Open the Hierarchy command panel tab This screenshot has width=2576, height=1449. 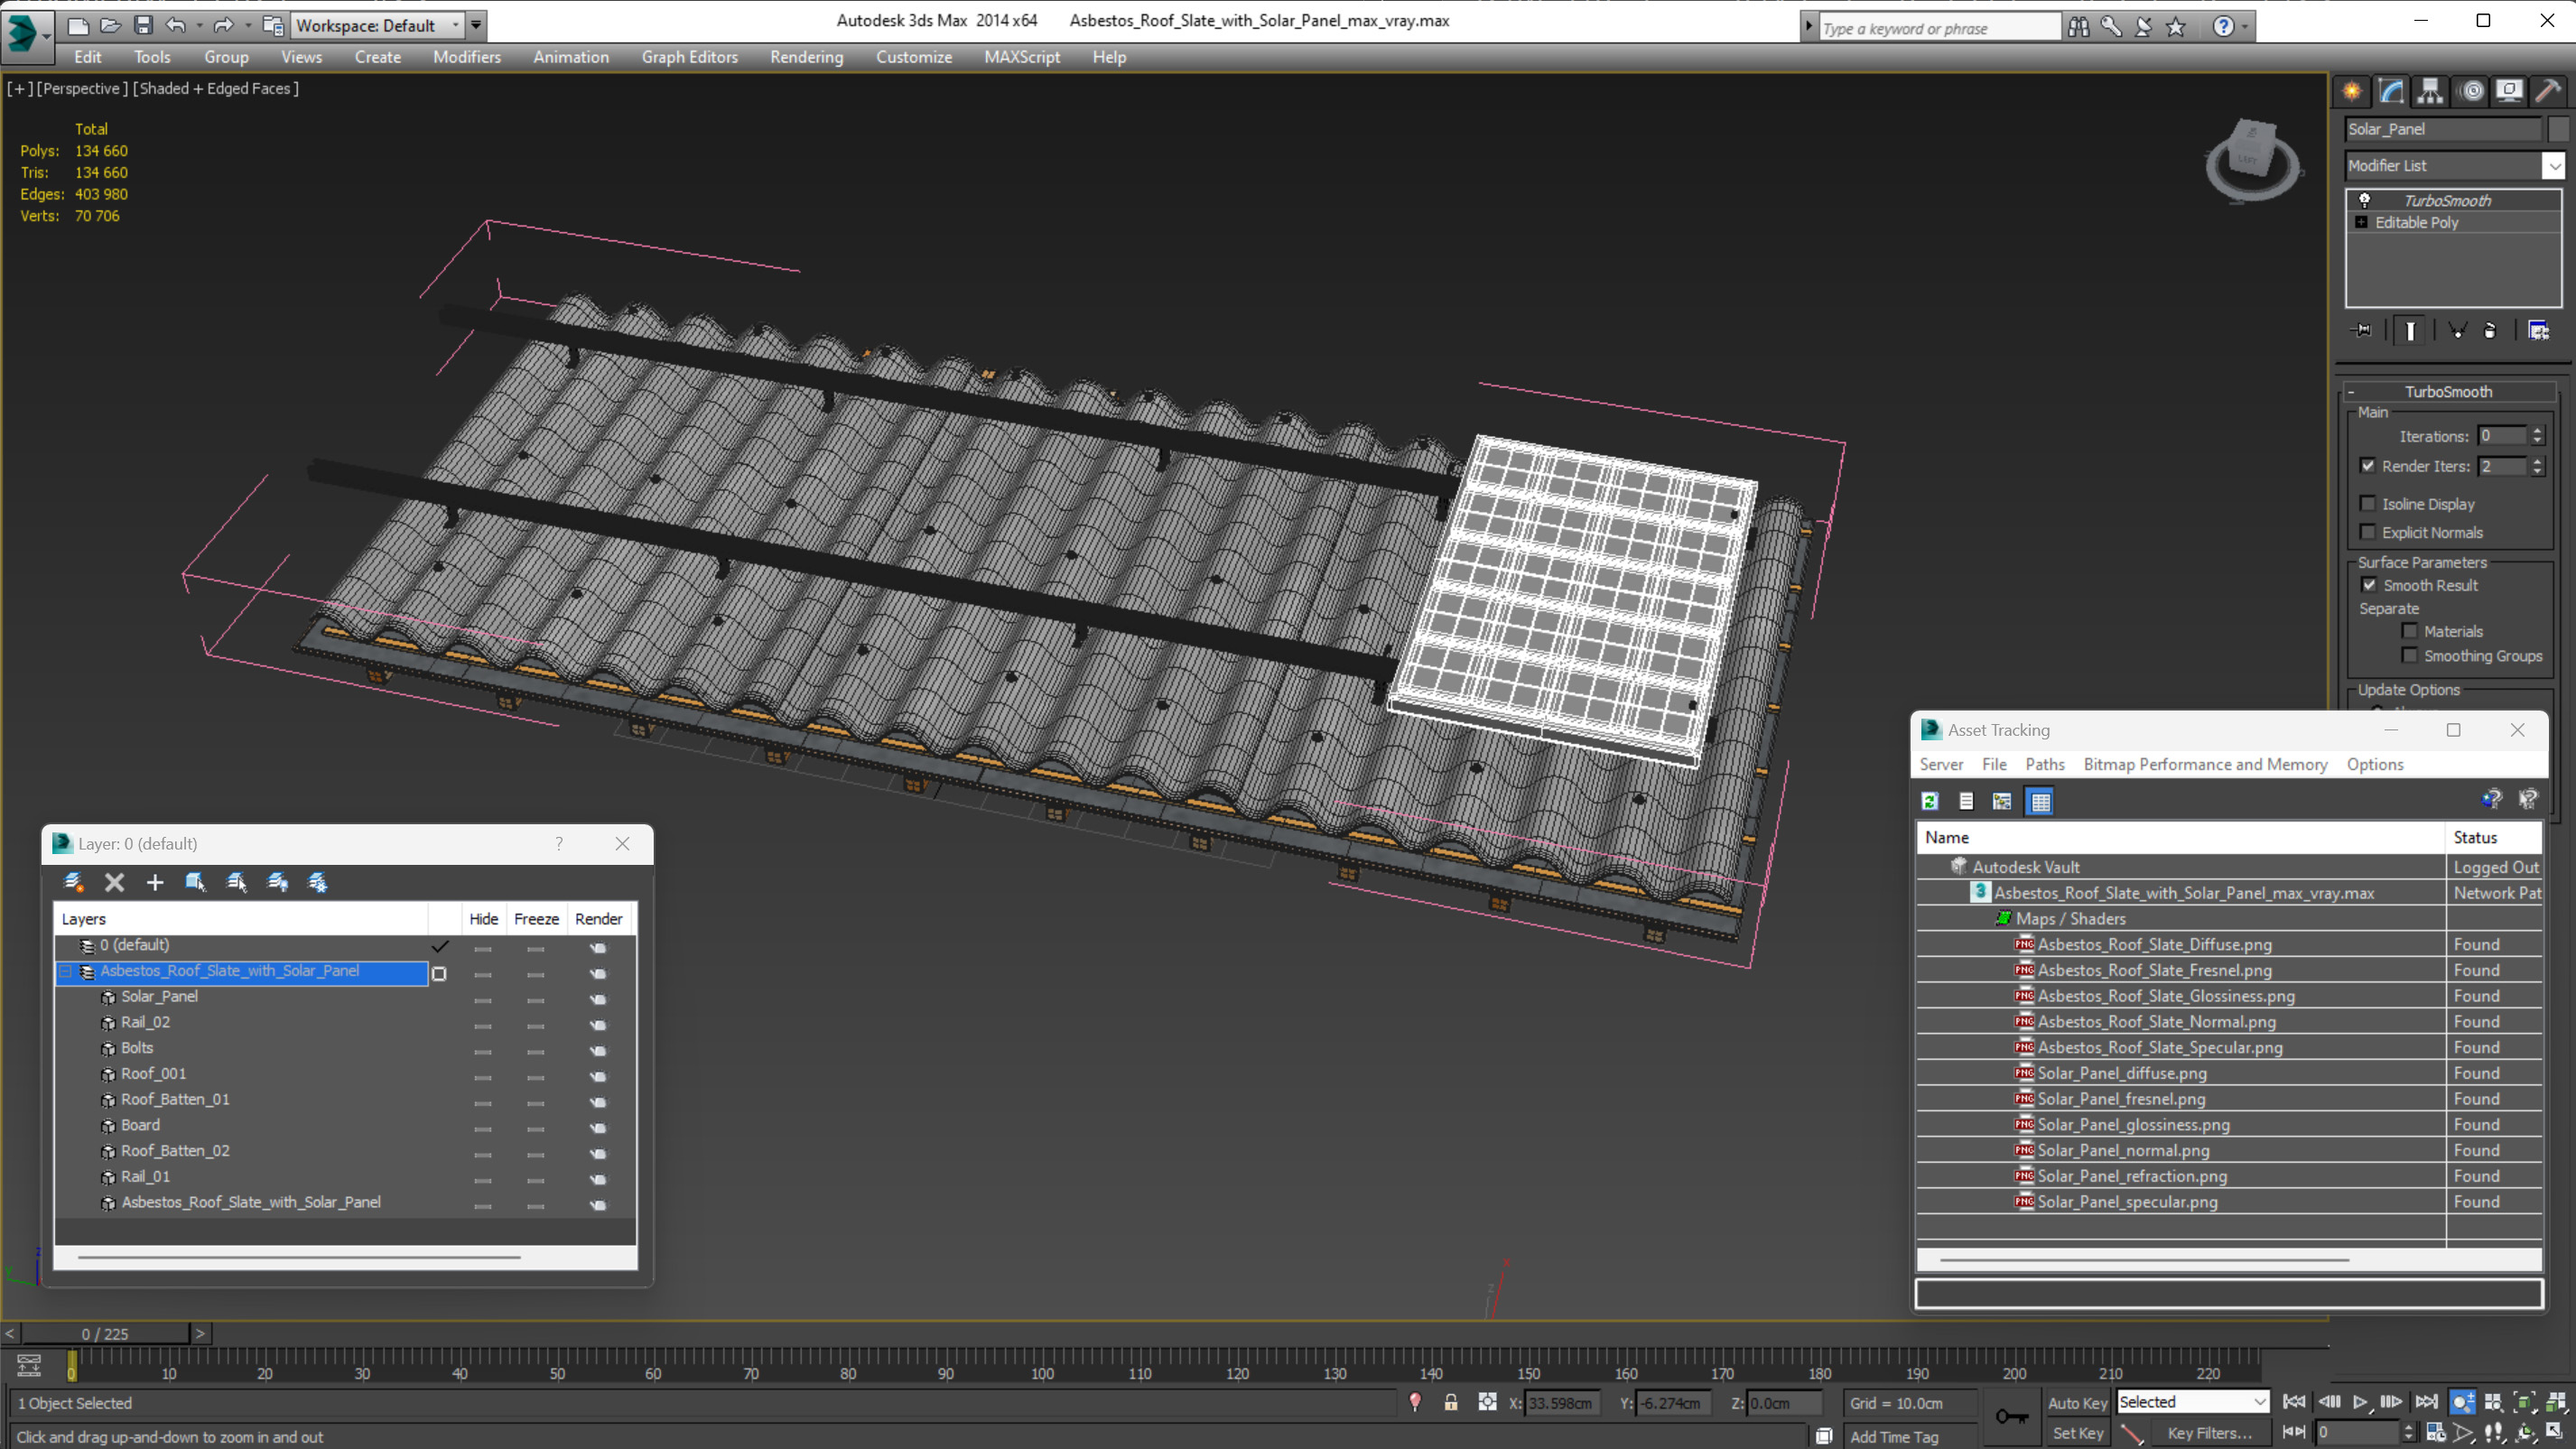2430,91
